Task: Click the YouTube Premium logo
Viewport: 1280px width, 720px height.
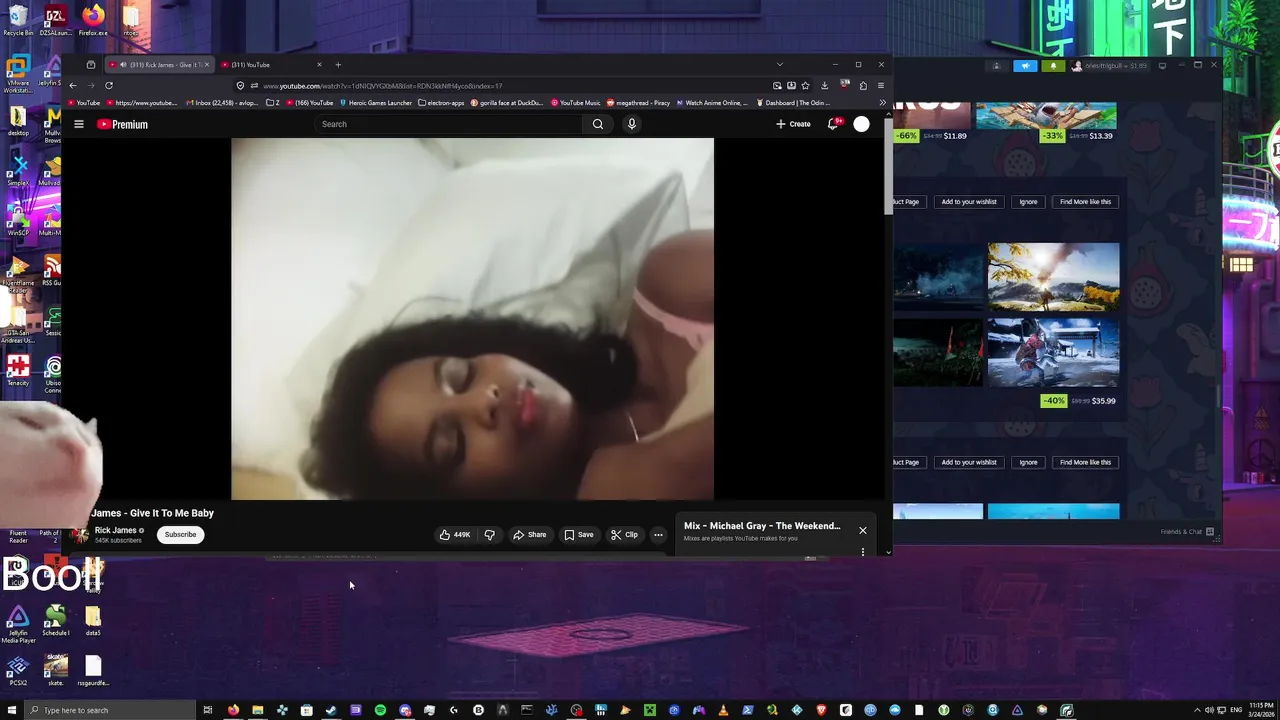Action: pos(122,124)
